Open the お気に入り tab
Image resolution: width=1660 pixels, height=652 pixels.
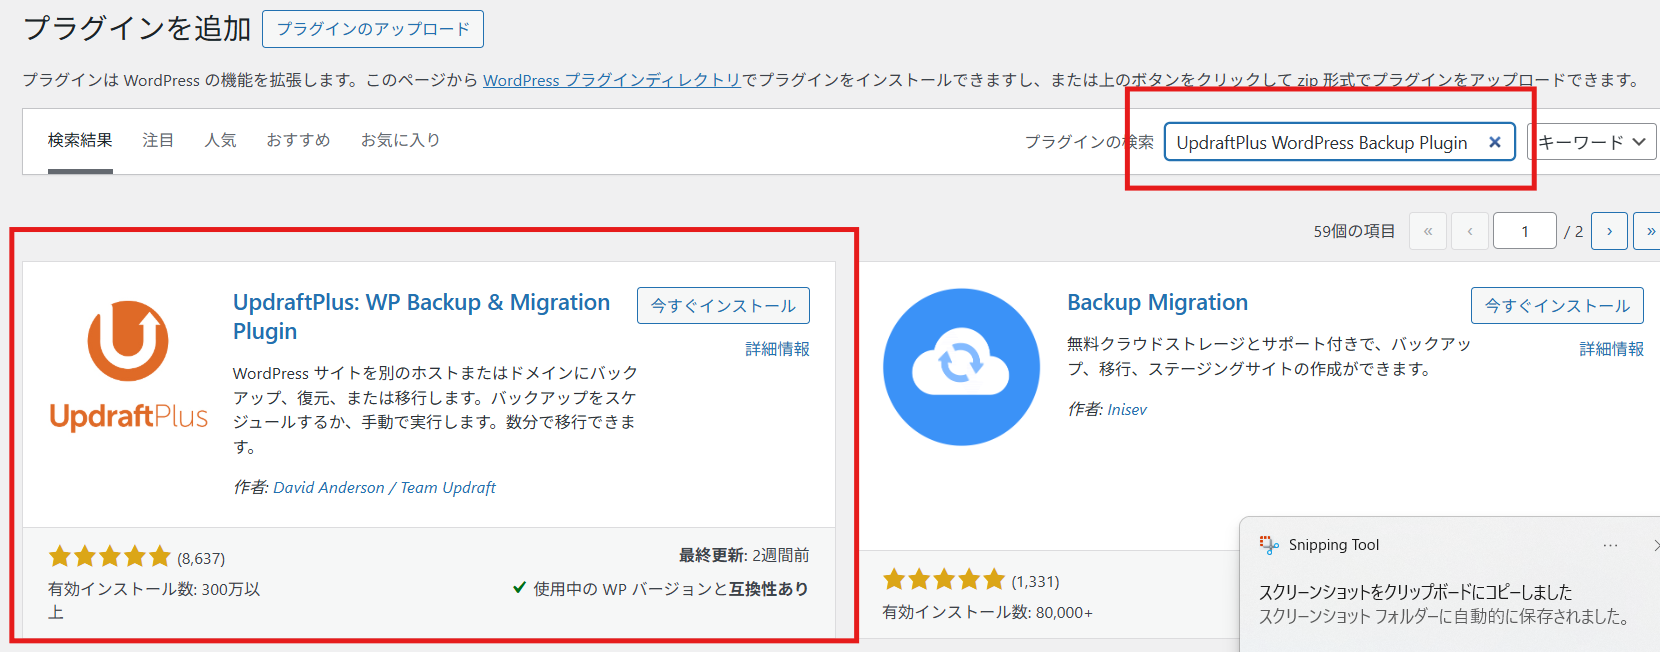click(x=400, y=140)
